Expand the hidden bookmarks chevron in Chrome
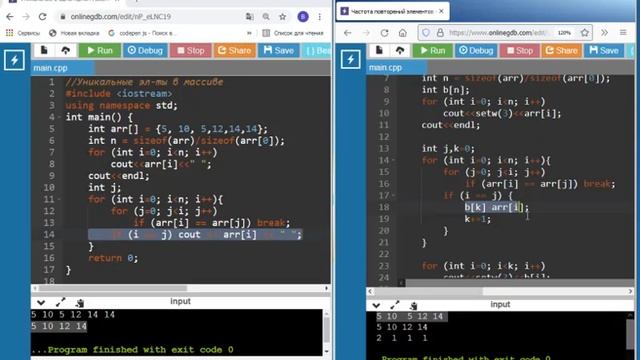The image size is (640, 360). [249, 33]
